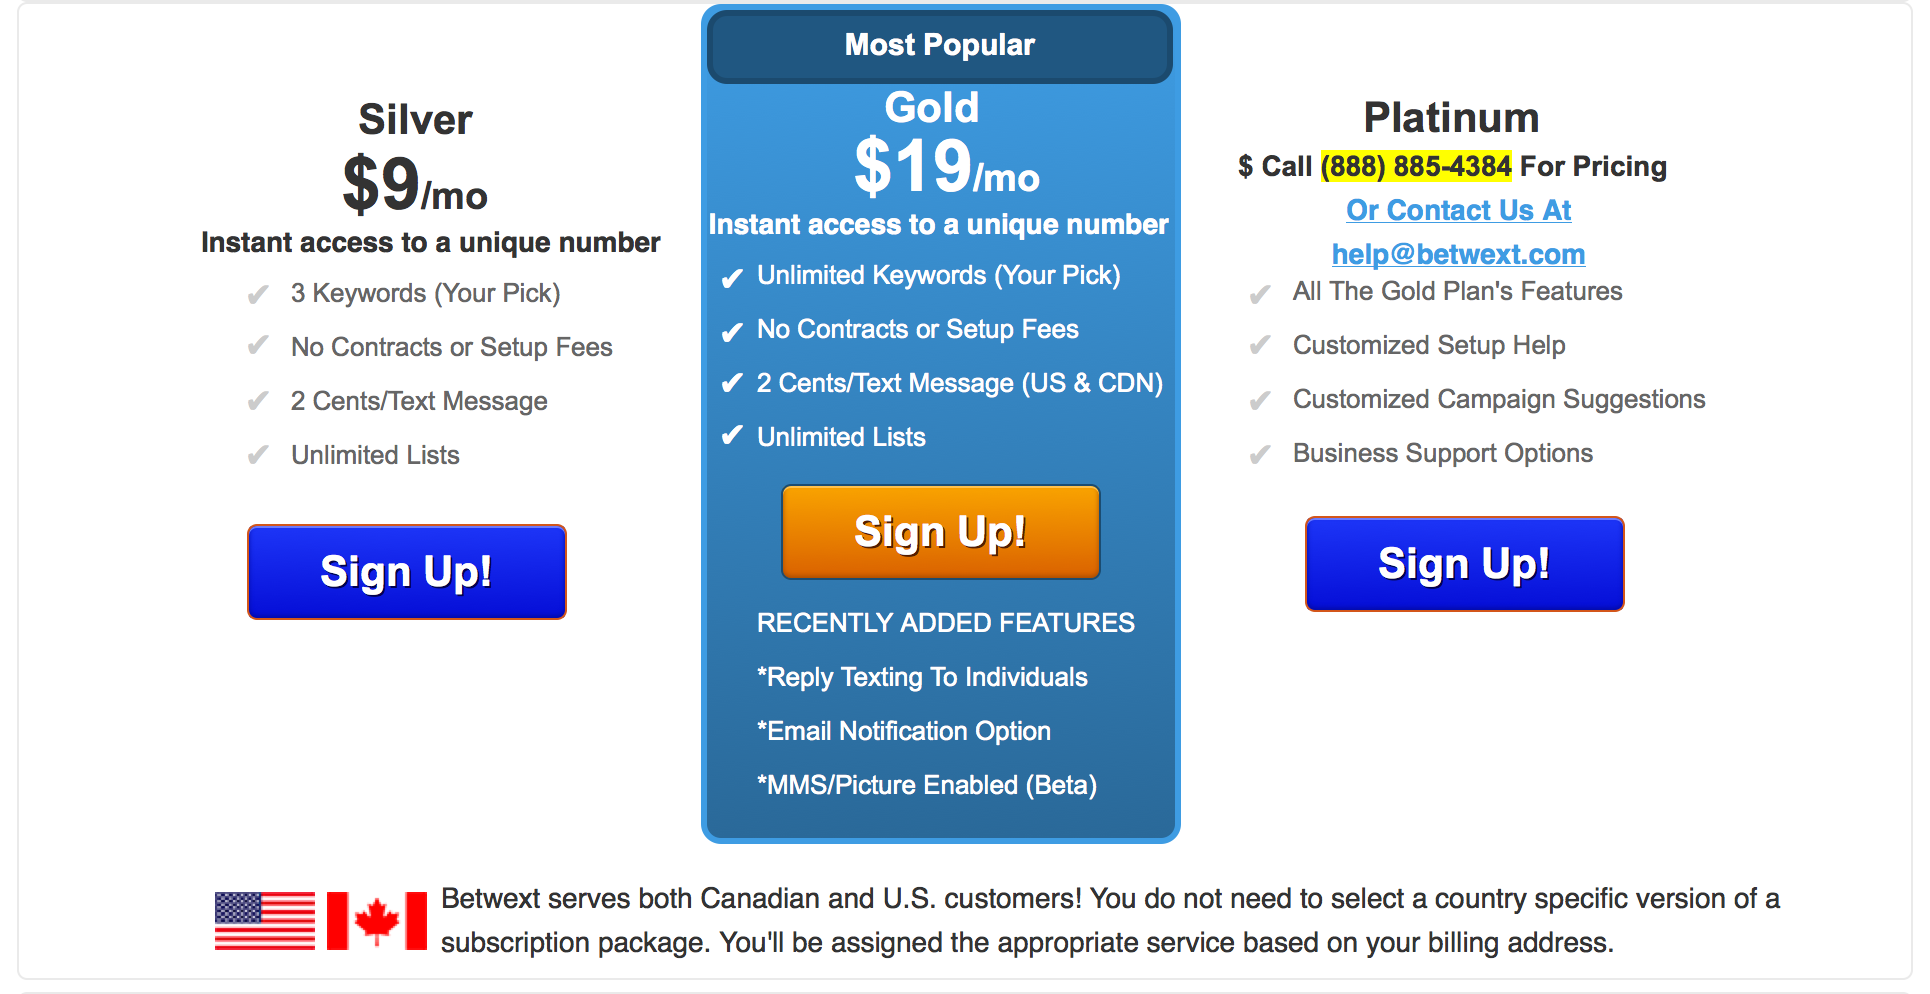Click checkmark next to All The Gold Plan's Features
Viewport: 1930px width, 994px height.
tap(1260, 293)
